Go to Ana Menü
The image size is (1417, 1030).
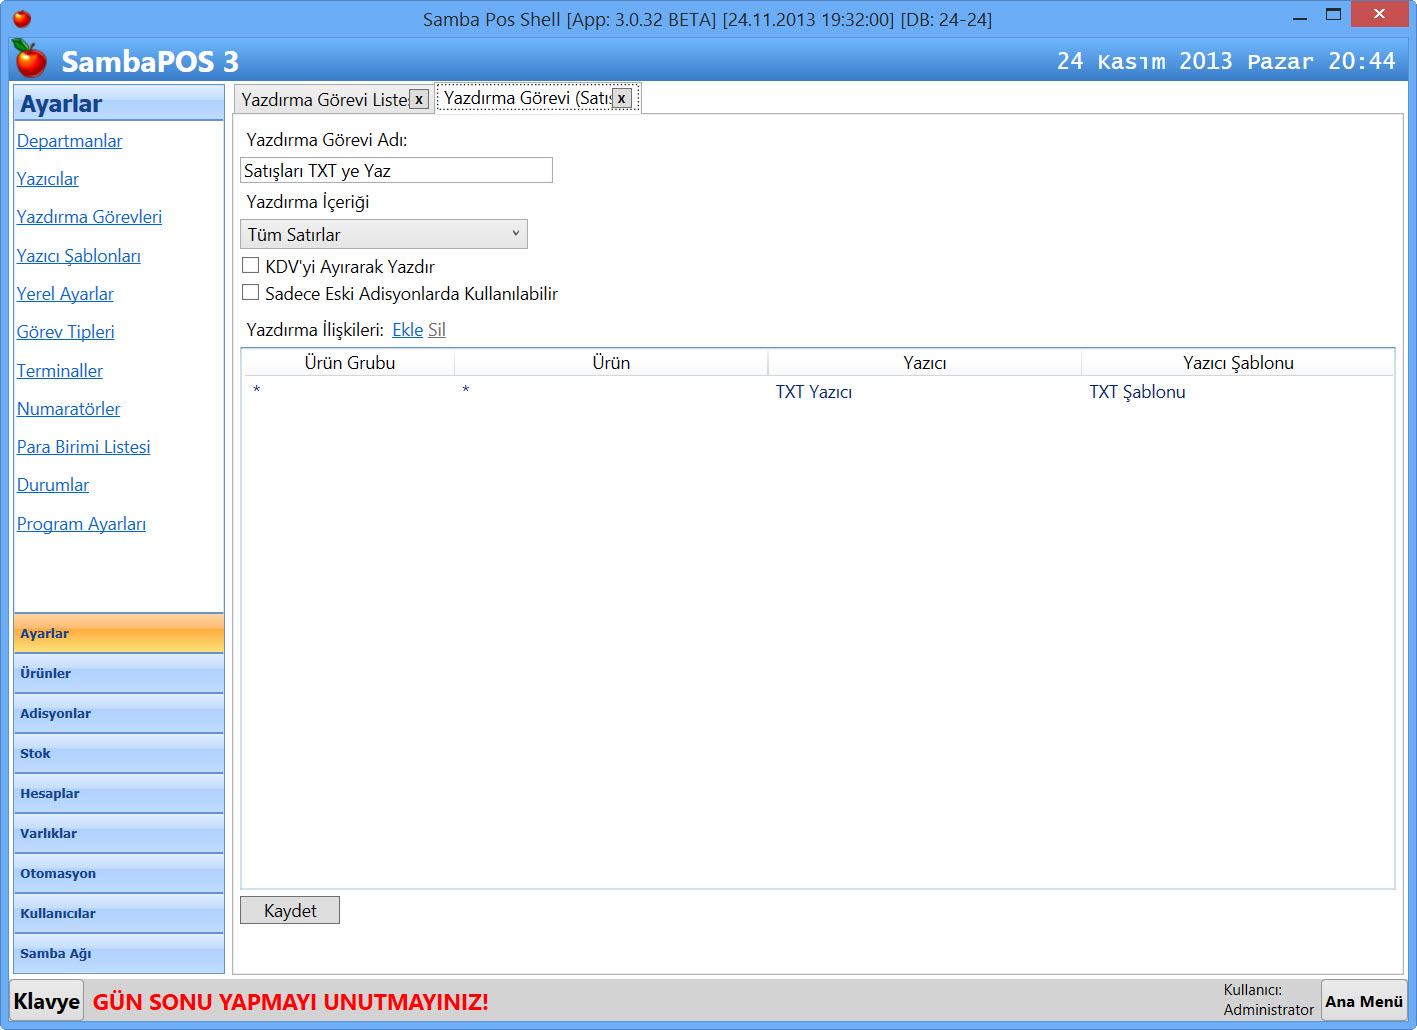point(1363,1001)
